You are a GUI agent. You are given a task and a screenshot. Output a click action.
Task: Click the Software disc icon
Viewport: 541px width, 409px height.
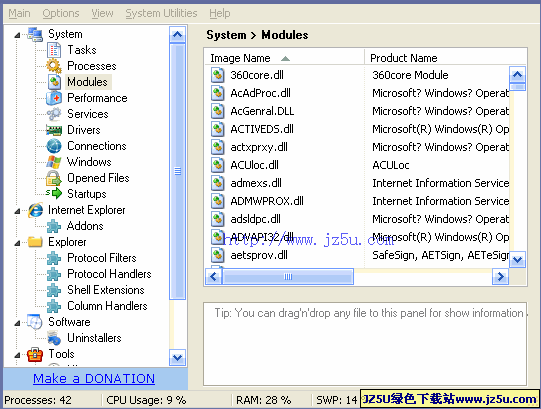pyautogui.click(x=35, y=322)
